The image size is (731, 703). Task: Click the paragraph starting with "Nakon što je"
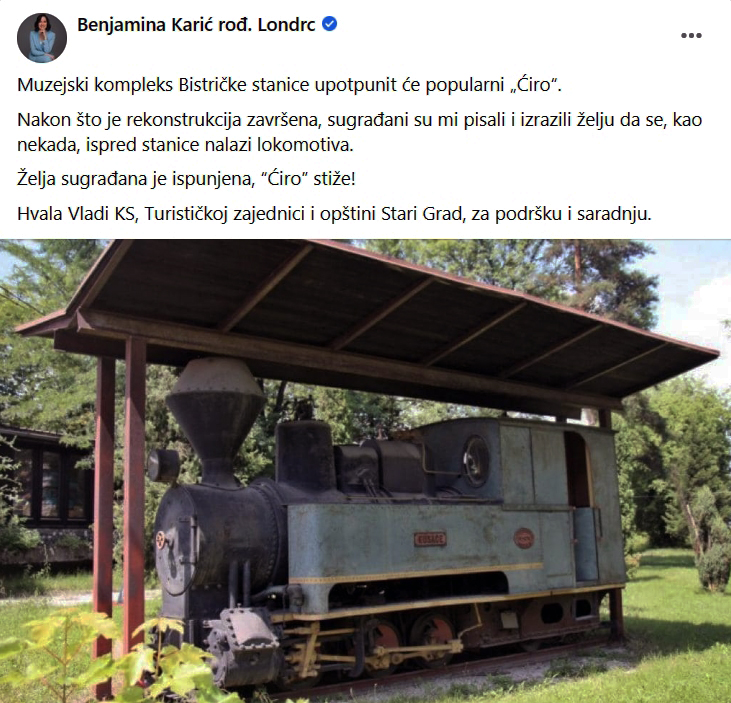click(x=359, y=132)
